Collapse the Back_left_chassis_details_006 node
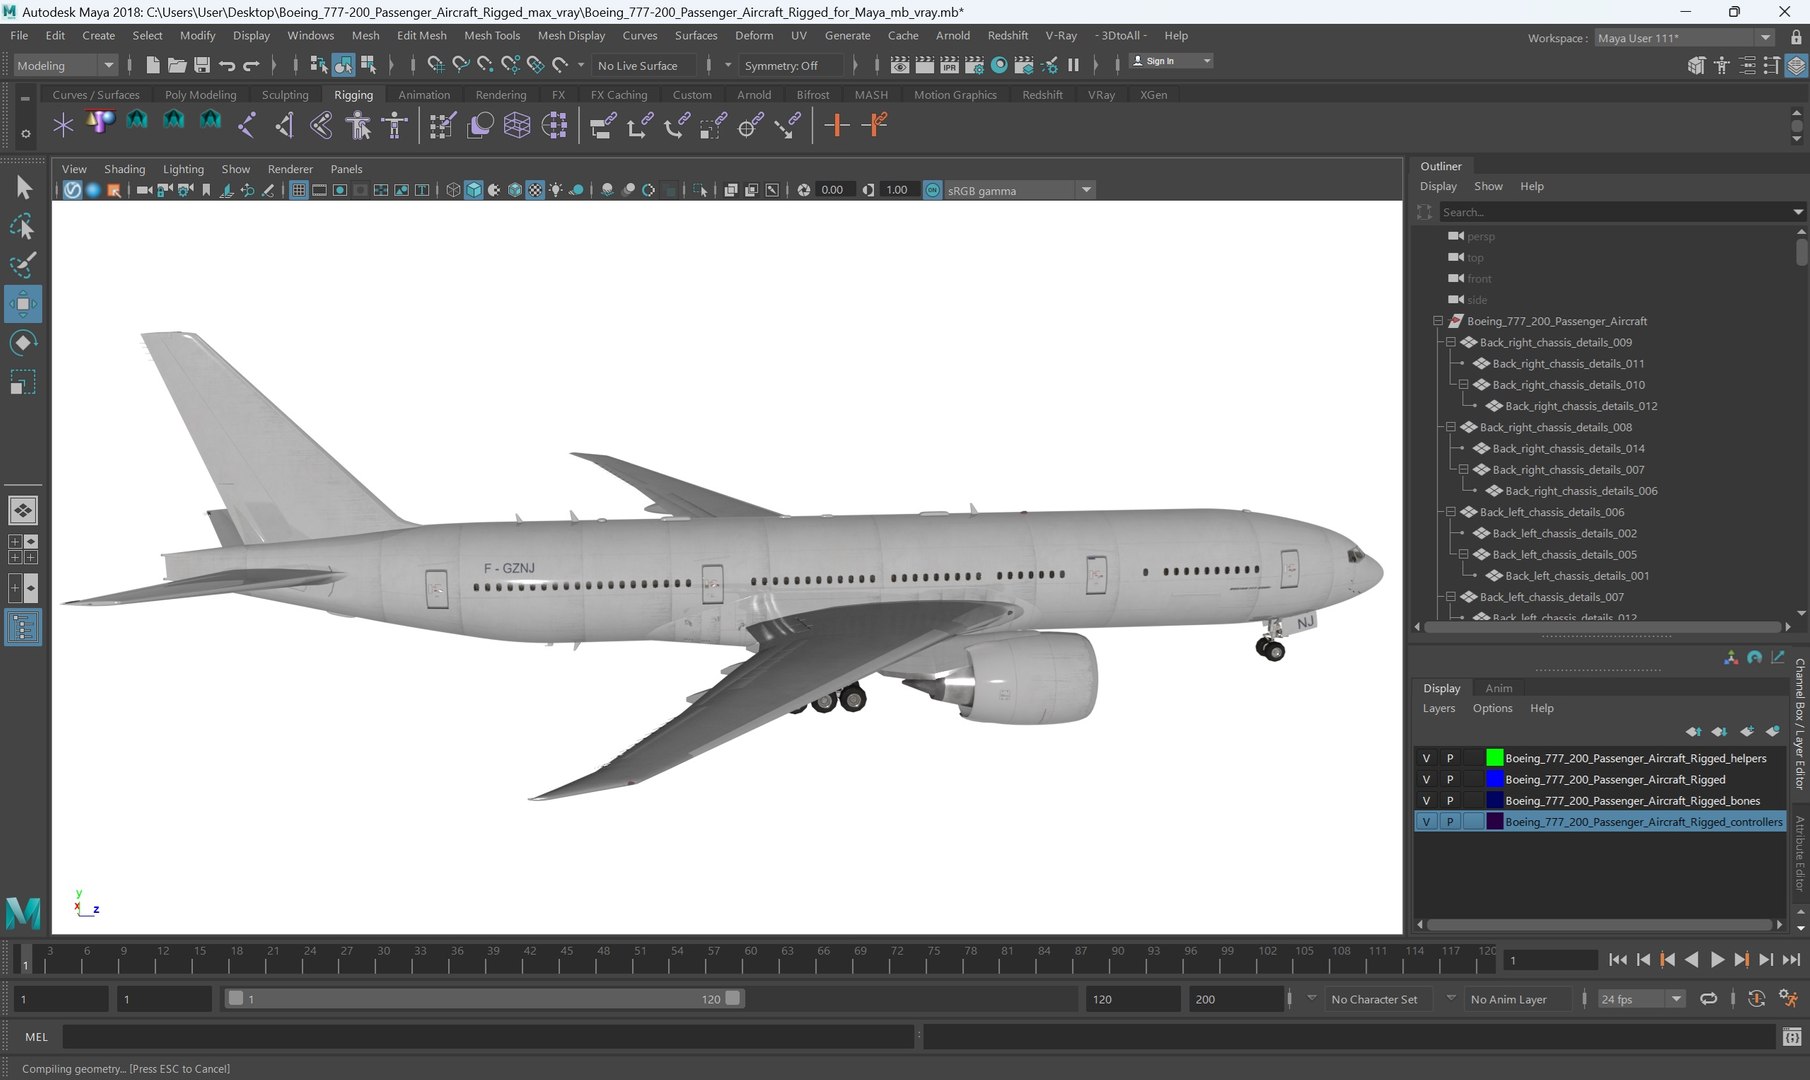The image size is (1810, 1080). [x=1451, y=512]
